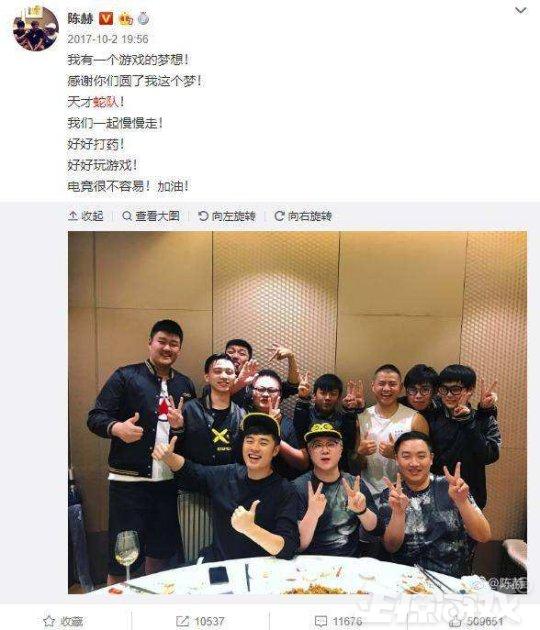Click the magnifier icon beside 查看大图

point(127,216)
